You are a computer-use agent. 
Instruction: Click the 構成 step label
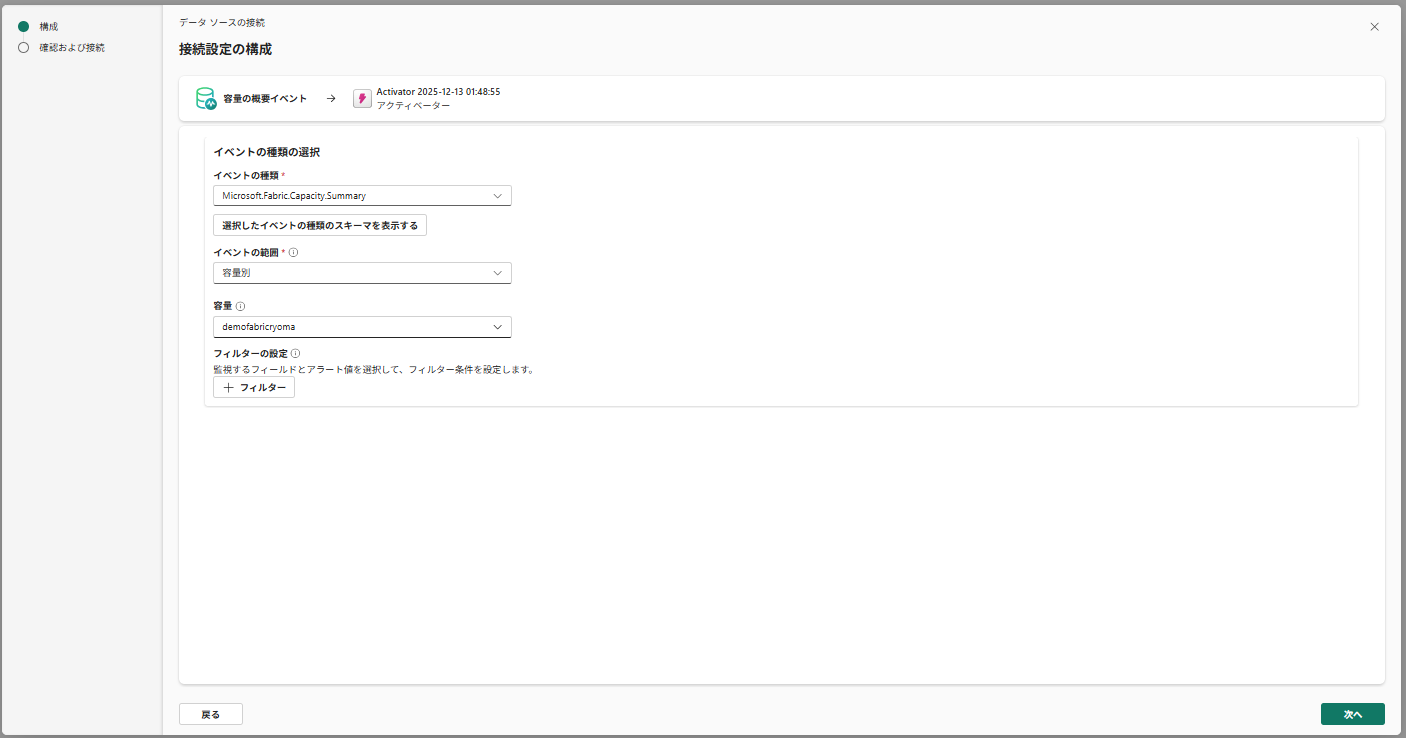point(49,27)
